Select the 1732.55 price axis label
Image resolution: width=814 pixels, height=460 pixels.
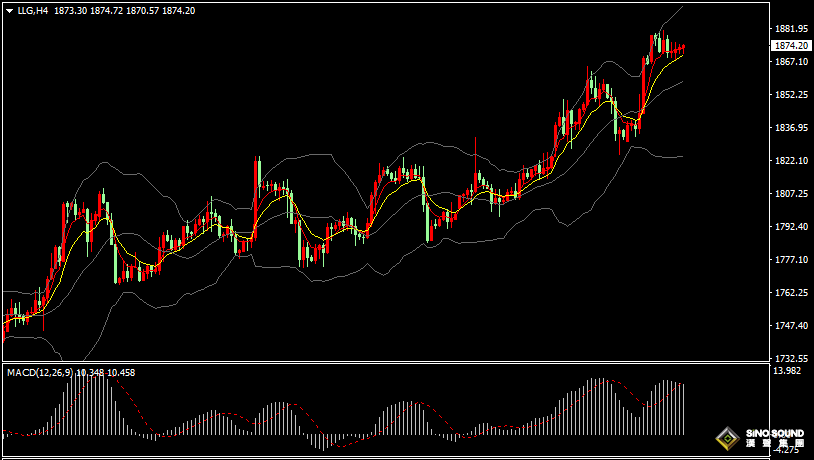pos(791,359)
